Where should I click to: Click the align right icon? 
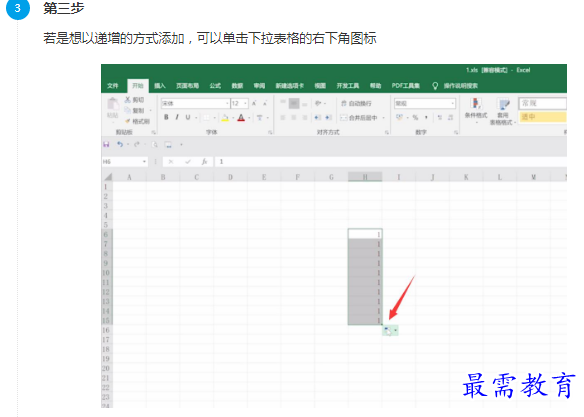coord(305,118)
